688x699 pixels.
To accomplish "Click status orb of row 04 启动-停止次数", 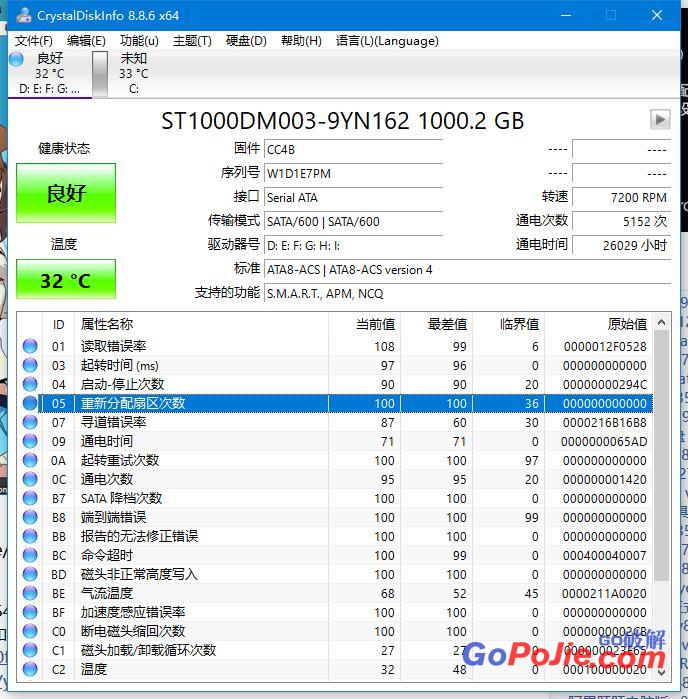I will pyautogui.click(x=30, y=384).
